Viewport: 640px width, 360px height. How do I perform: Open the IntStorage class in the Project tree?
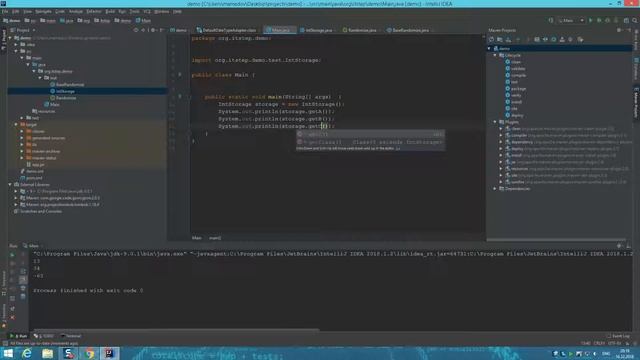62,91
